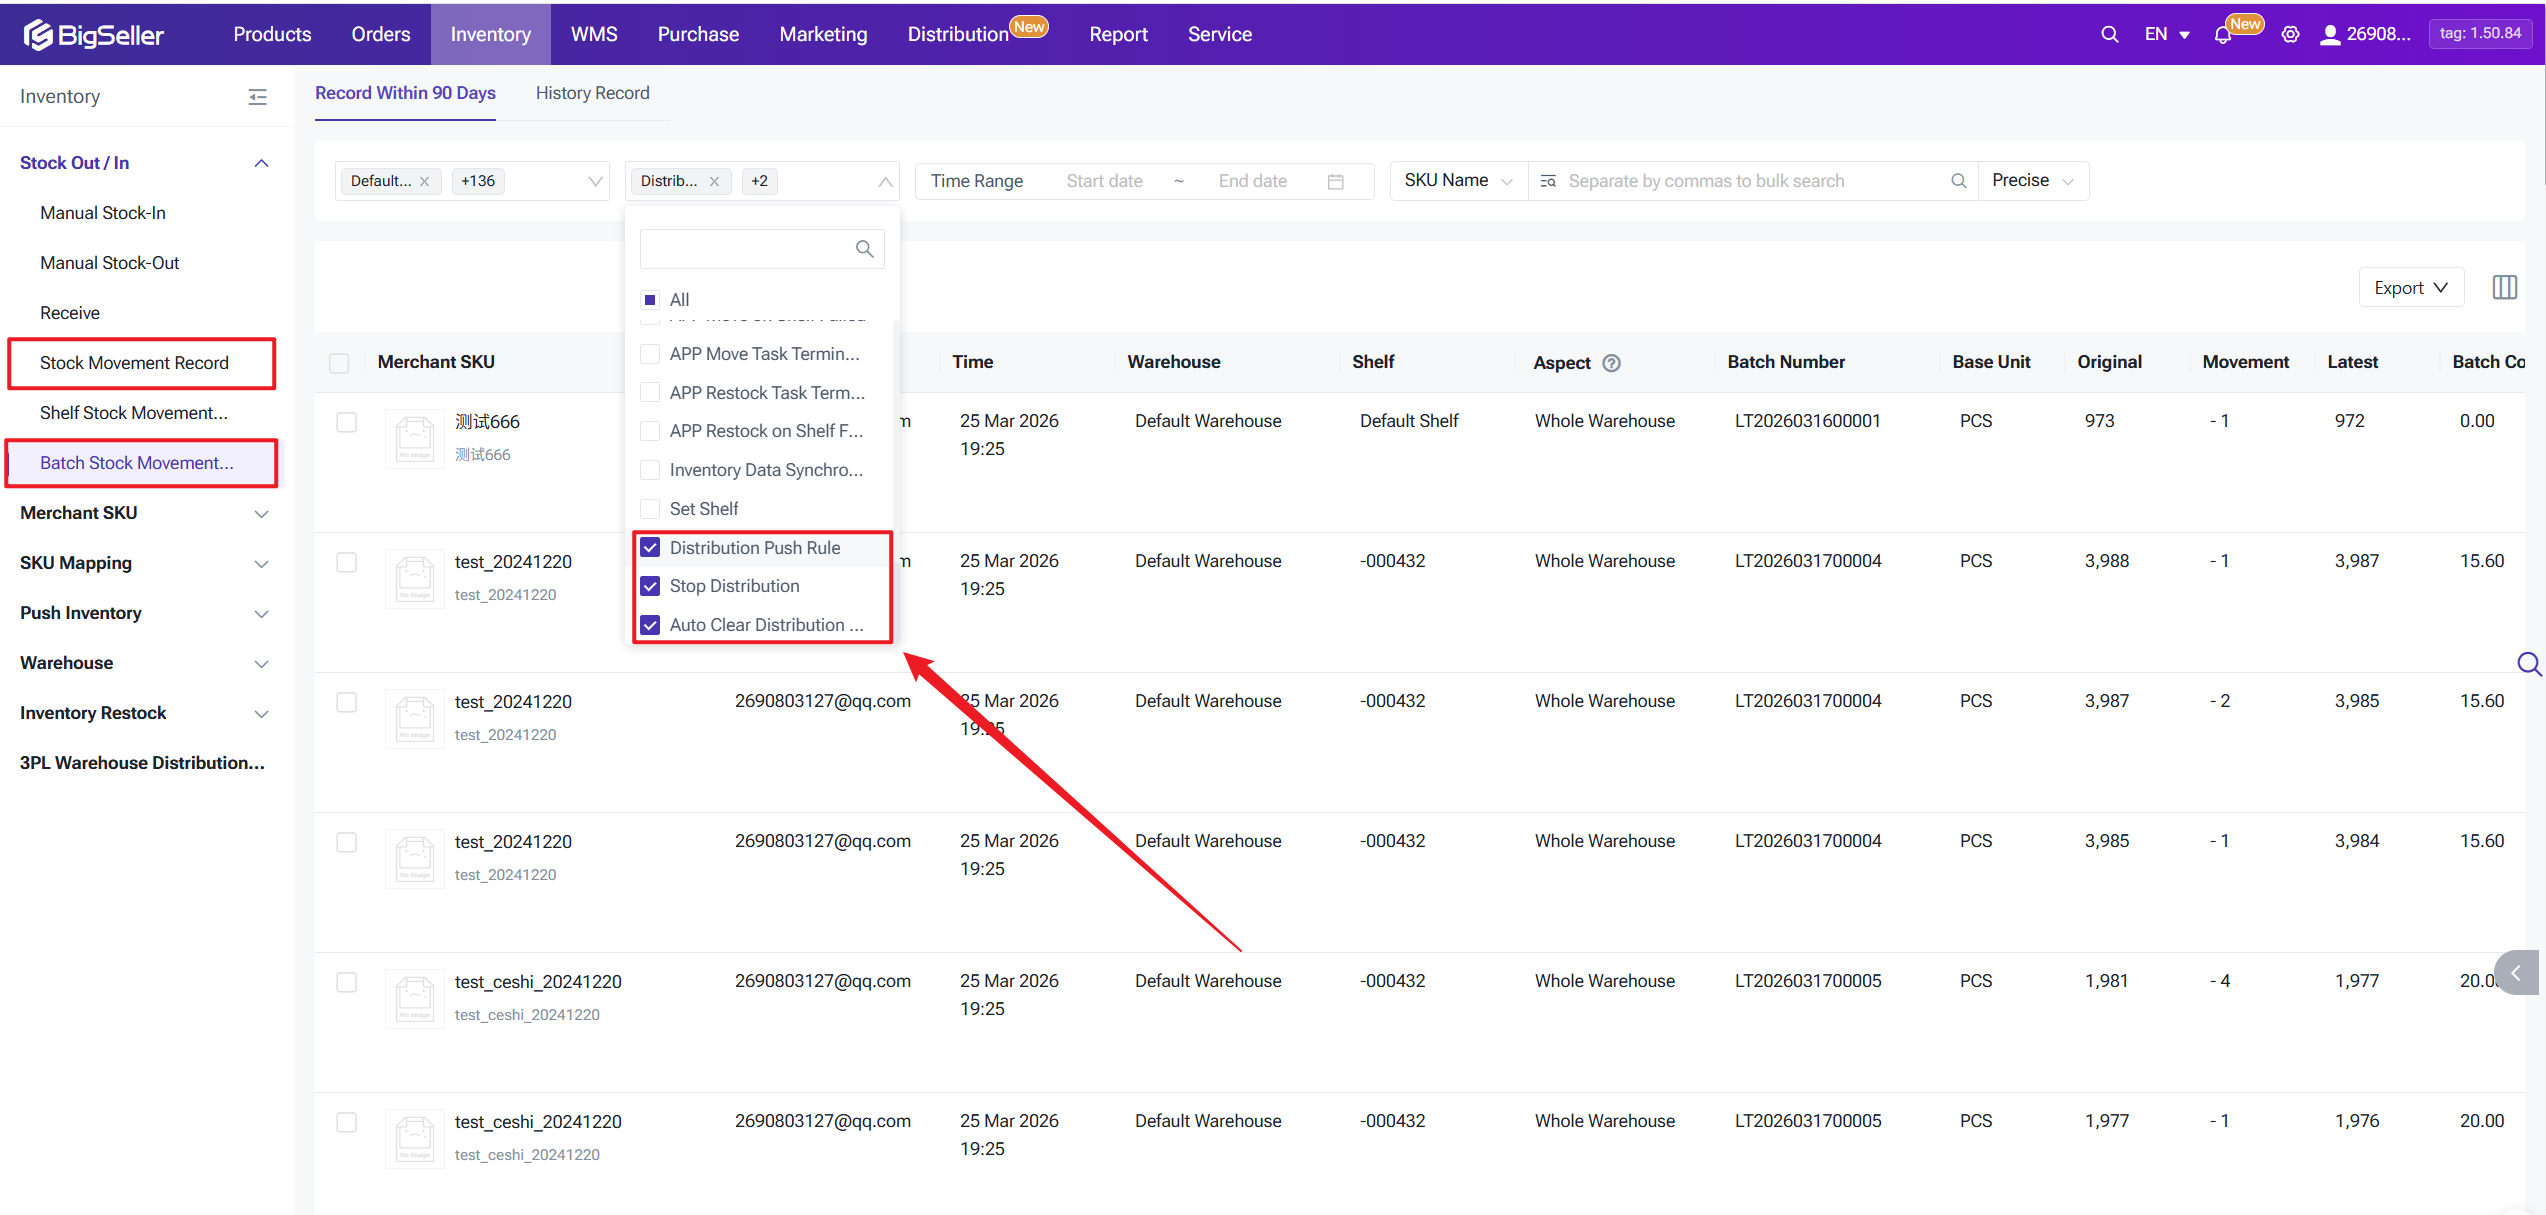Viewport: 2546px width, 1215px height.
Task: Open the Purchase top menu
Action: pyautogui.click(x=698, y=34)
